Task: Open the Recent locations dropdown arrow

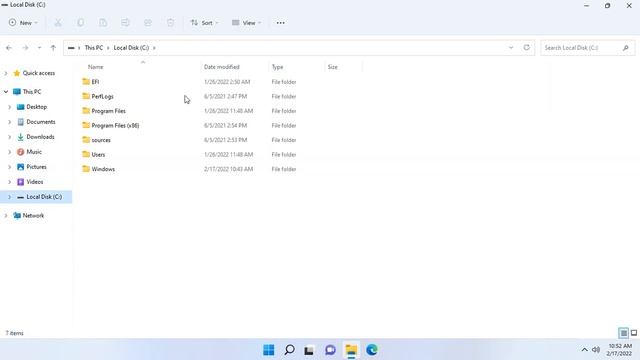Action: (39, 48)
